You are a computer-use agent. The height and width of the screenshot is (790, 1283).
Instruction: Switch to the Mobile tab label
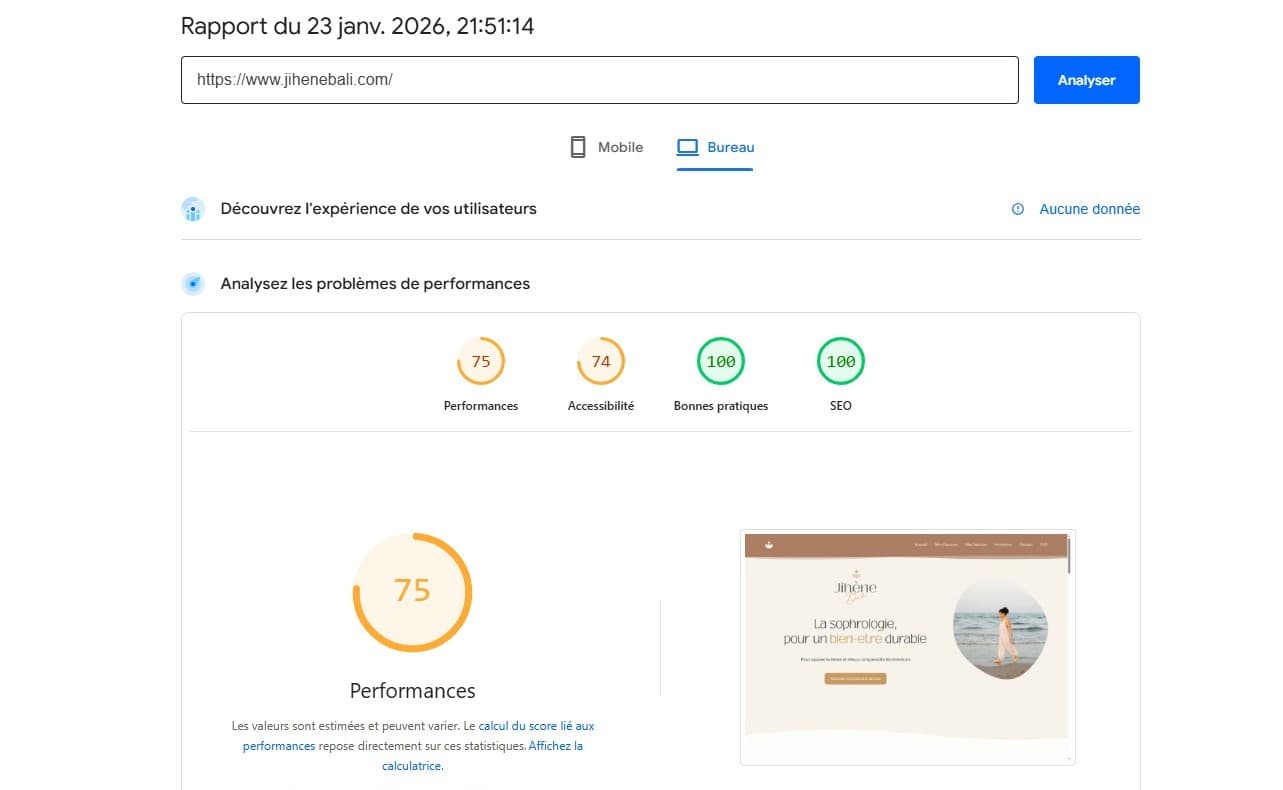[x=620, y=147]
